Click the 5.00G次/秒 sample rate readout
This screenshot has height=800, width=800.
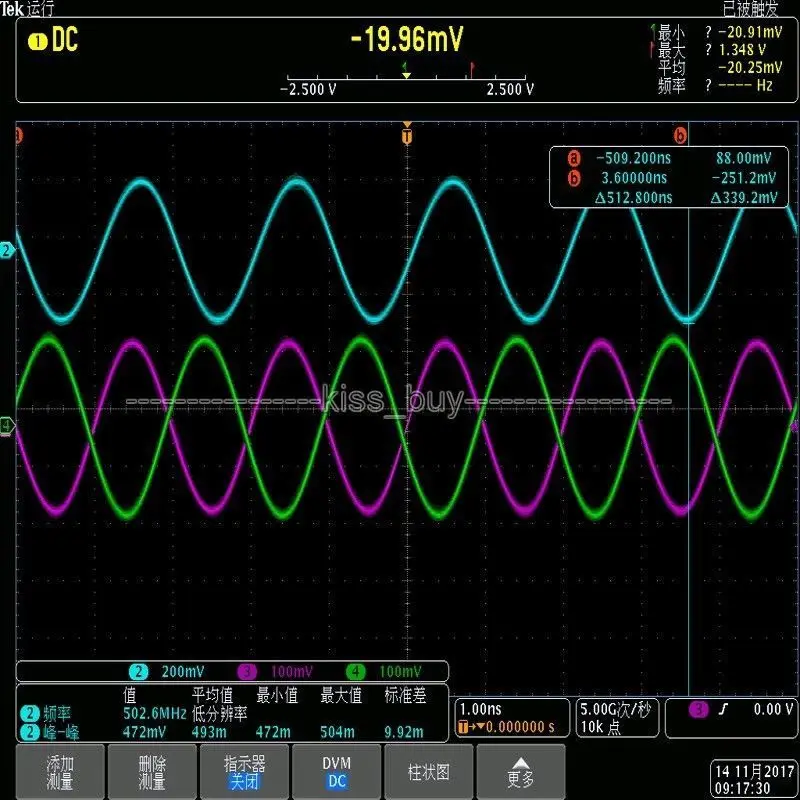[615, 709]
